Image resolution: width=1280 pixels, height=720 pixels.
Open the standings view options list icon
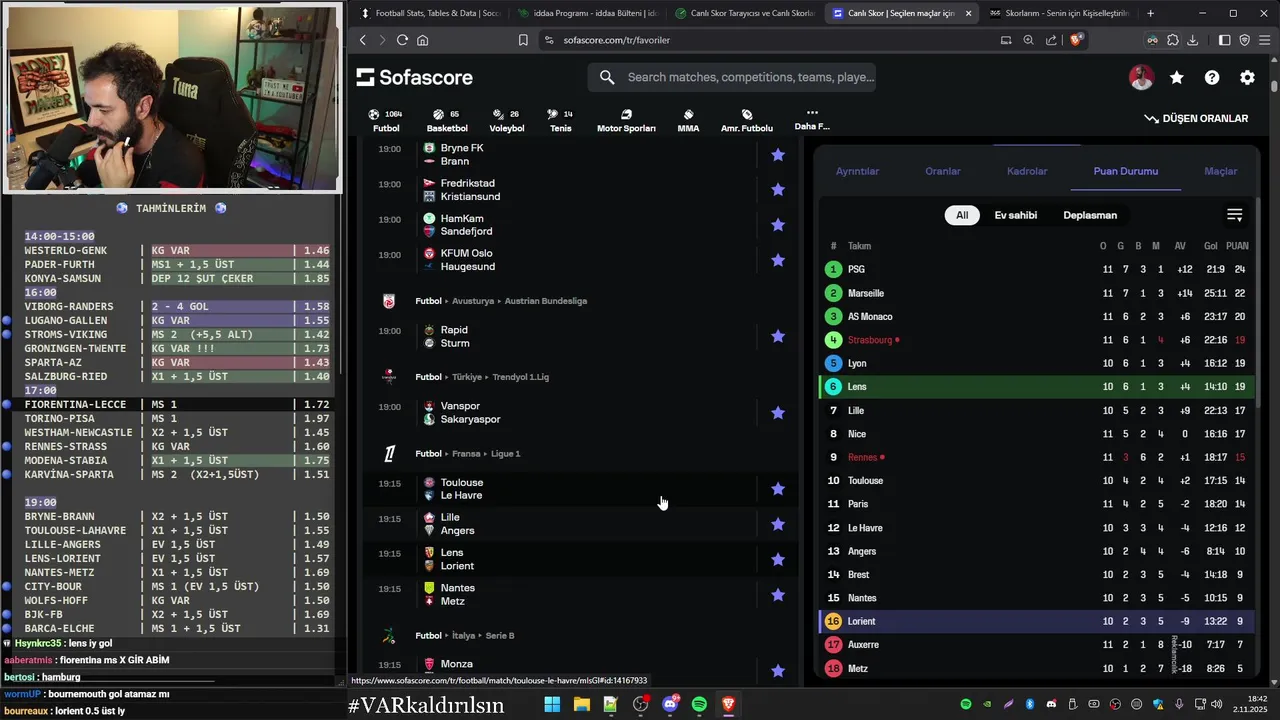tap(1234, 215)
